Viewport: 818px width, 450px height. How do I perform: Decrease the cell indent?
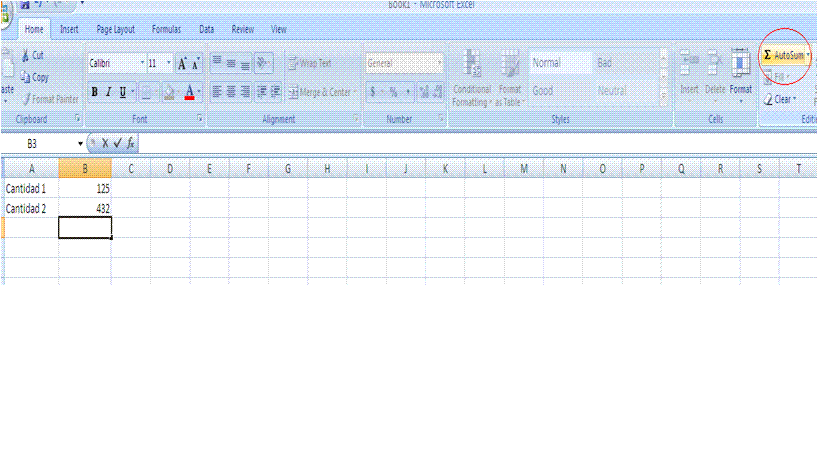click(262, 92)
